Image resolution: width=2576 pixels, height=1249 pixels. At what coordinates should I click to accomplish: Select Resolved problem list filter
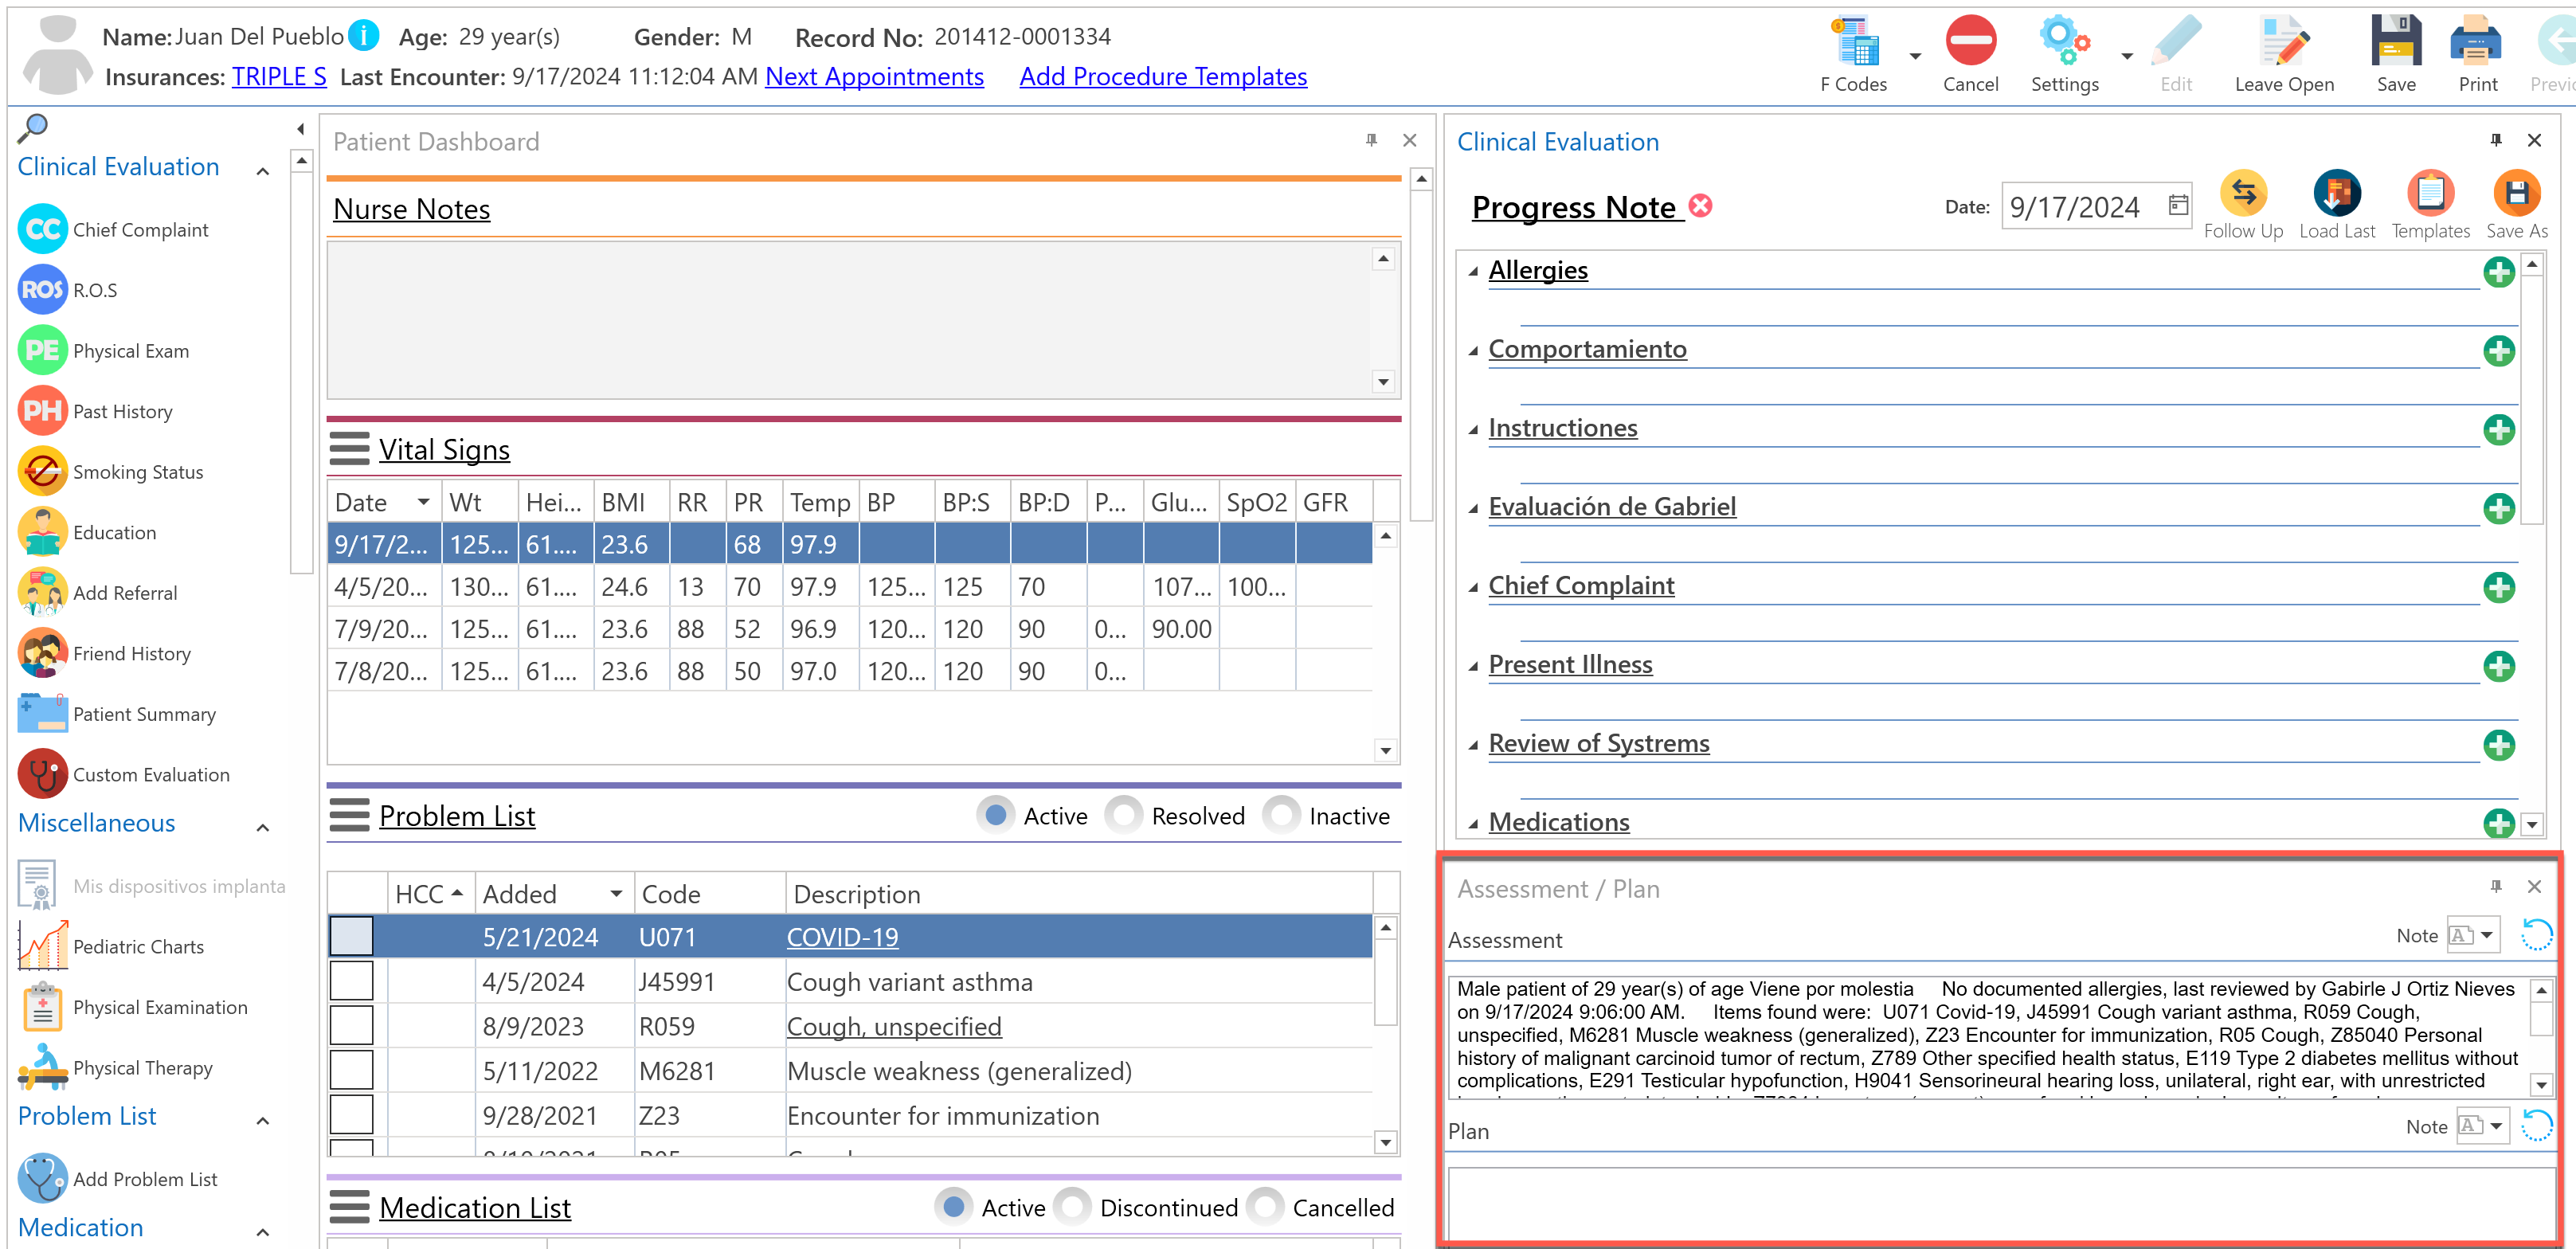(x=1124, y=816)
